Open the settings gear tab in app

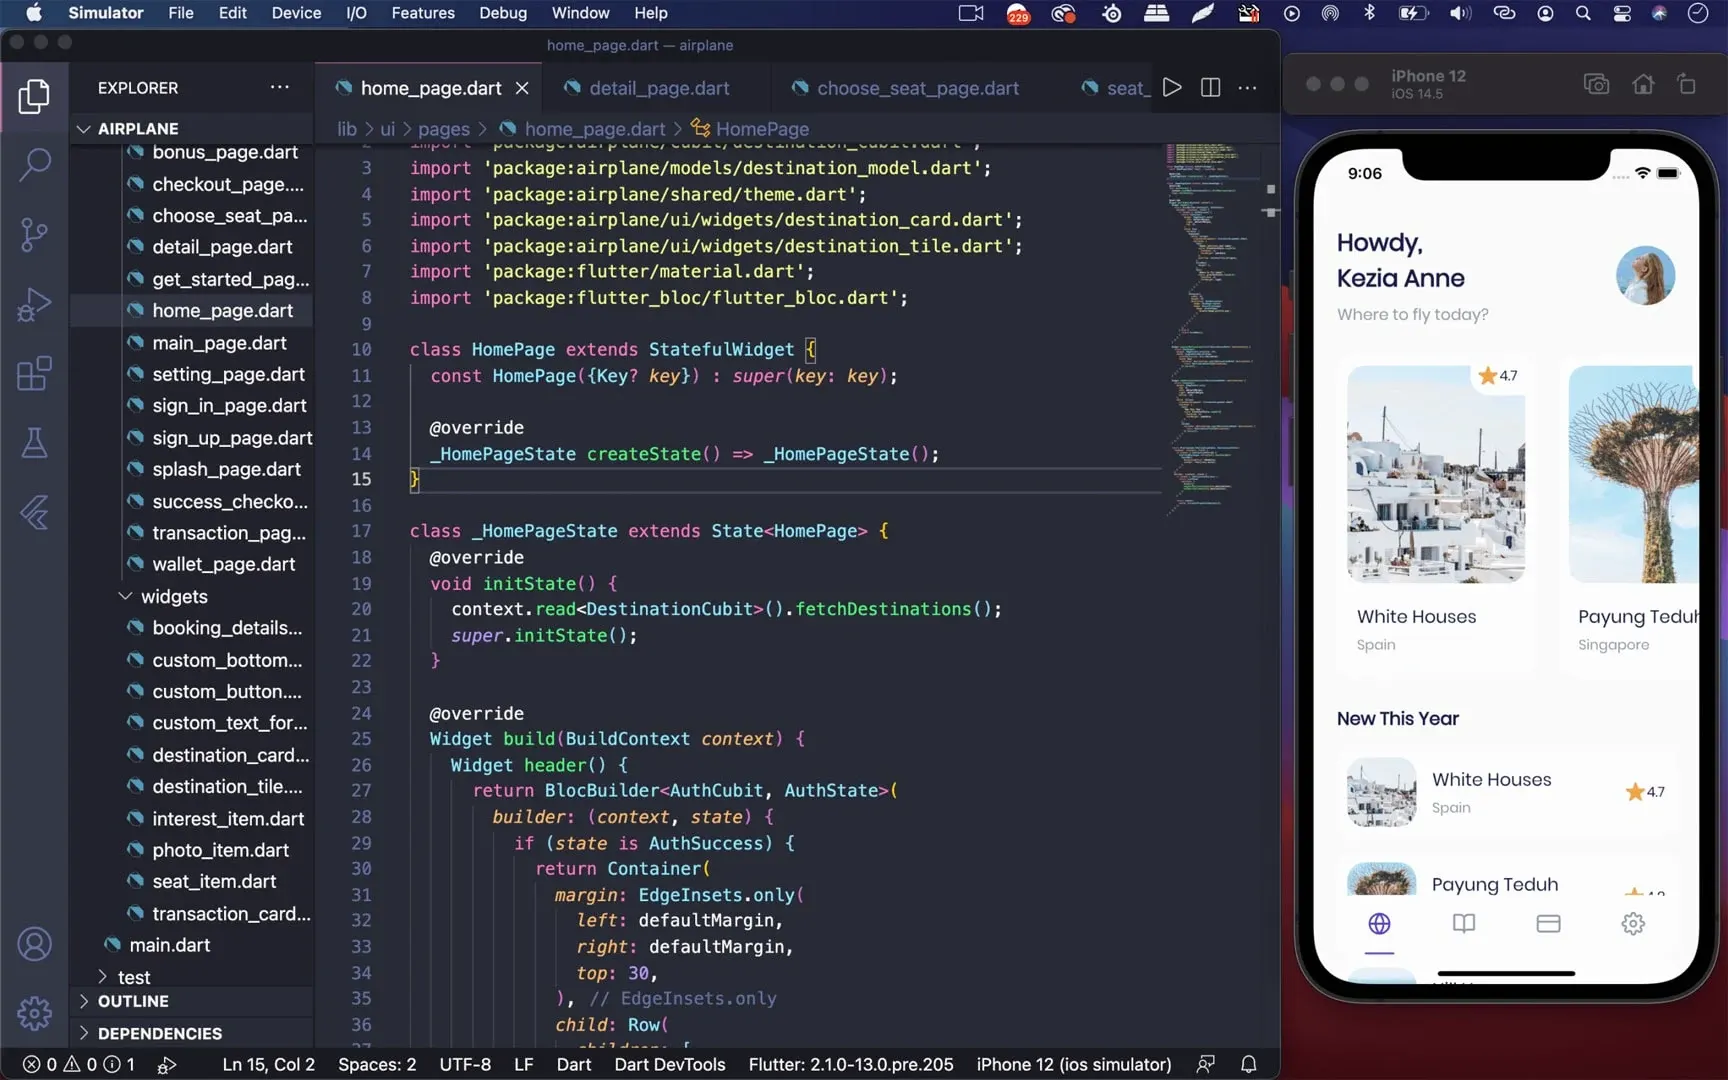click(1633, 923)
